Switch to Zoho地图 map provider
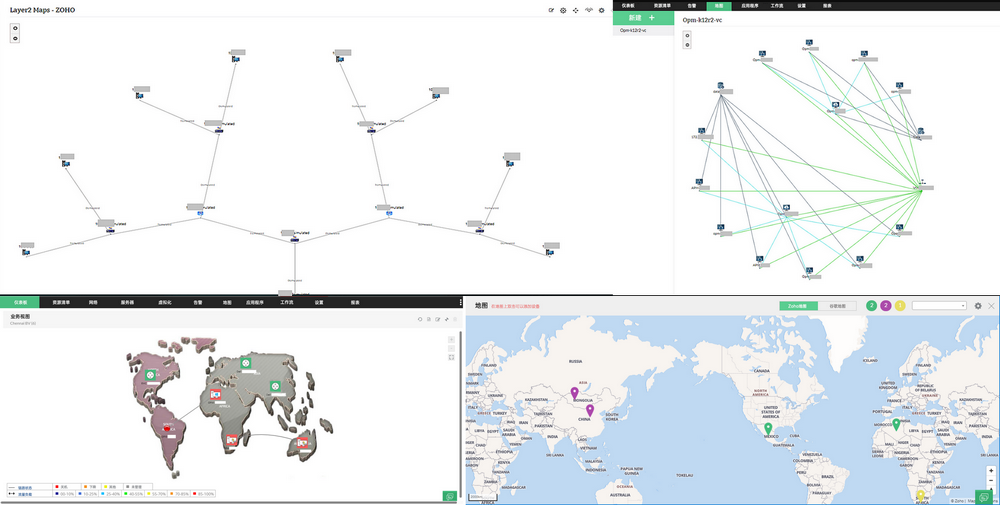Image resolution: width=1000 pixels, height=505 pixels. coord(797,305)
